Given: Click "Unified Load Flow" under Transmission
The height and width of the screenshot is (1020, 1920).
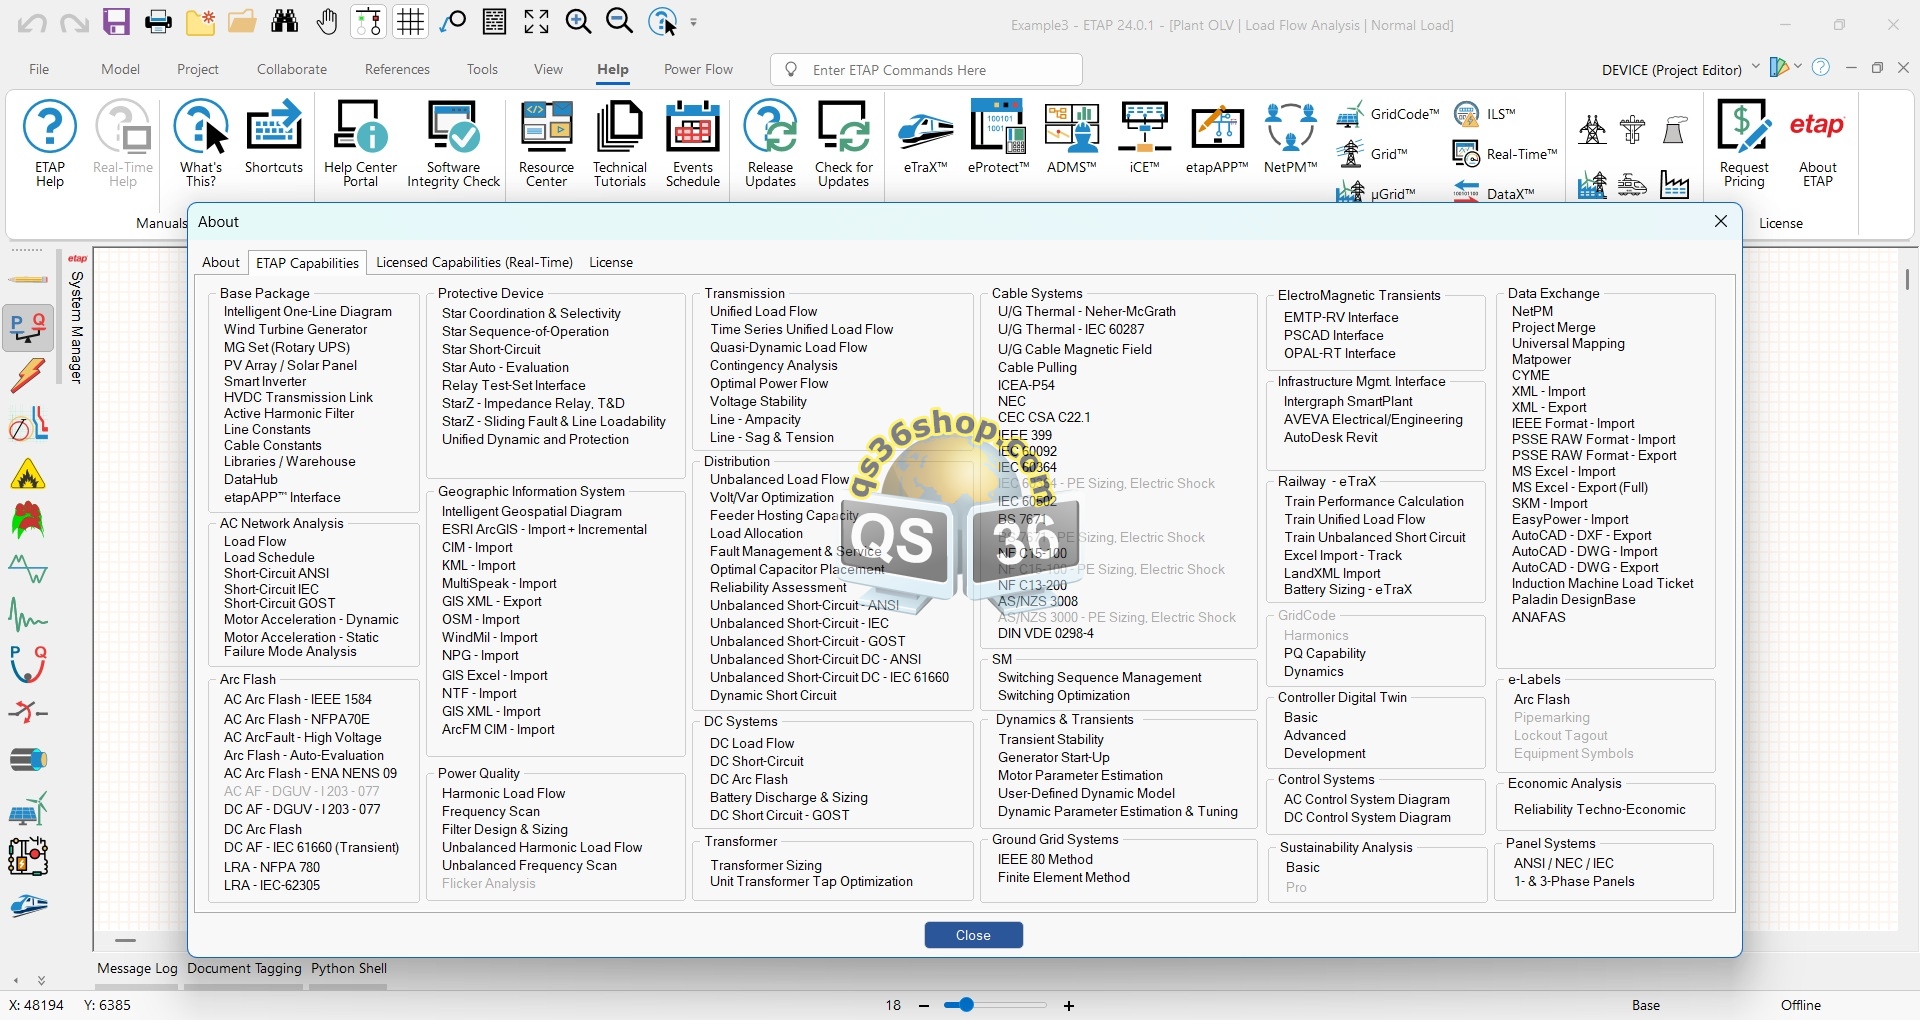Looking at the screenshot, I should 763,311.
